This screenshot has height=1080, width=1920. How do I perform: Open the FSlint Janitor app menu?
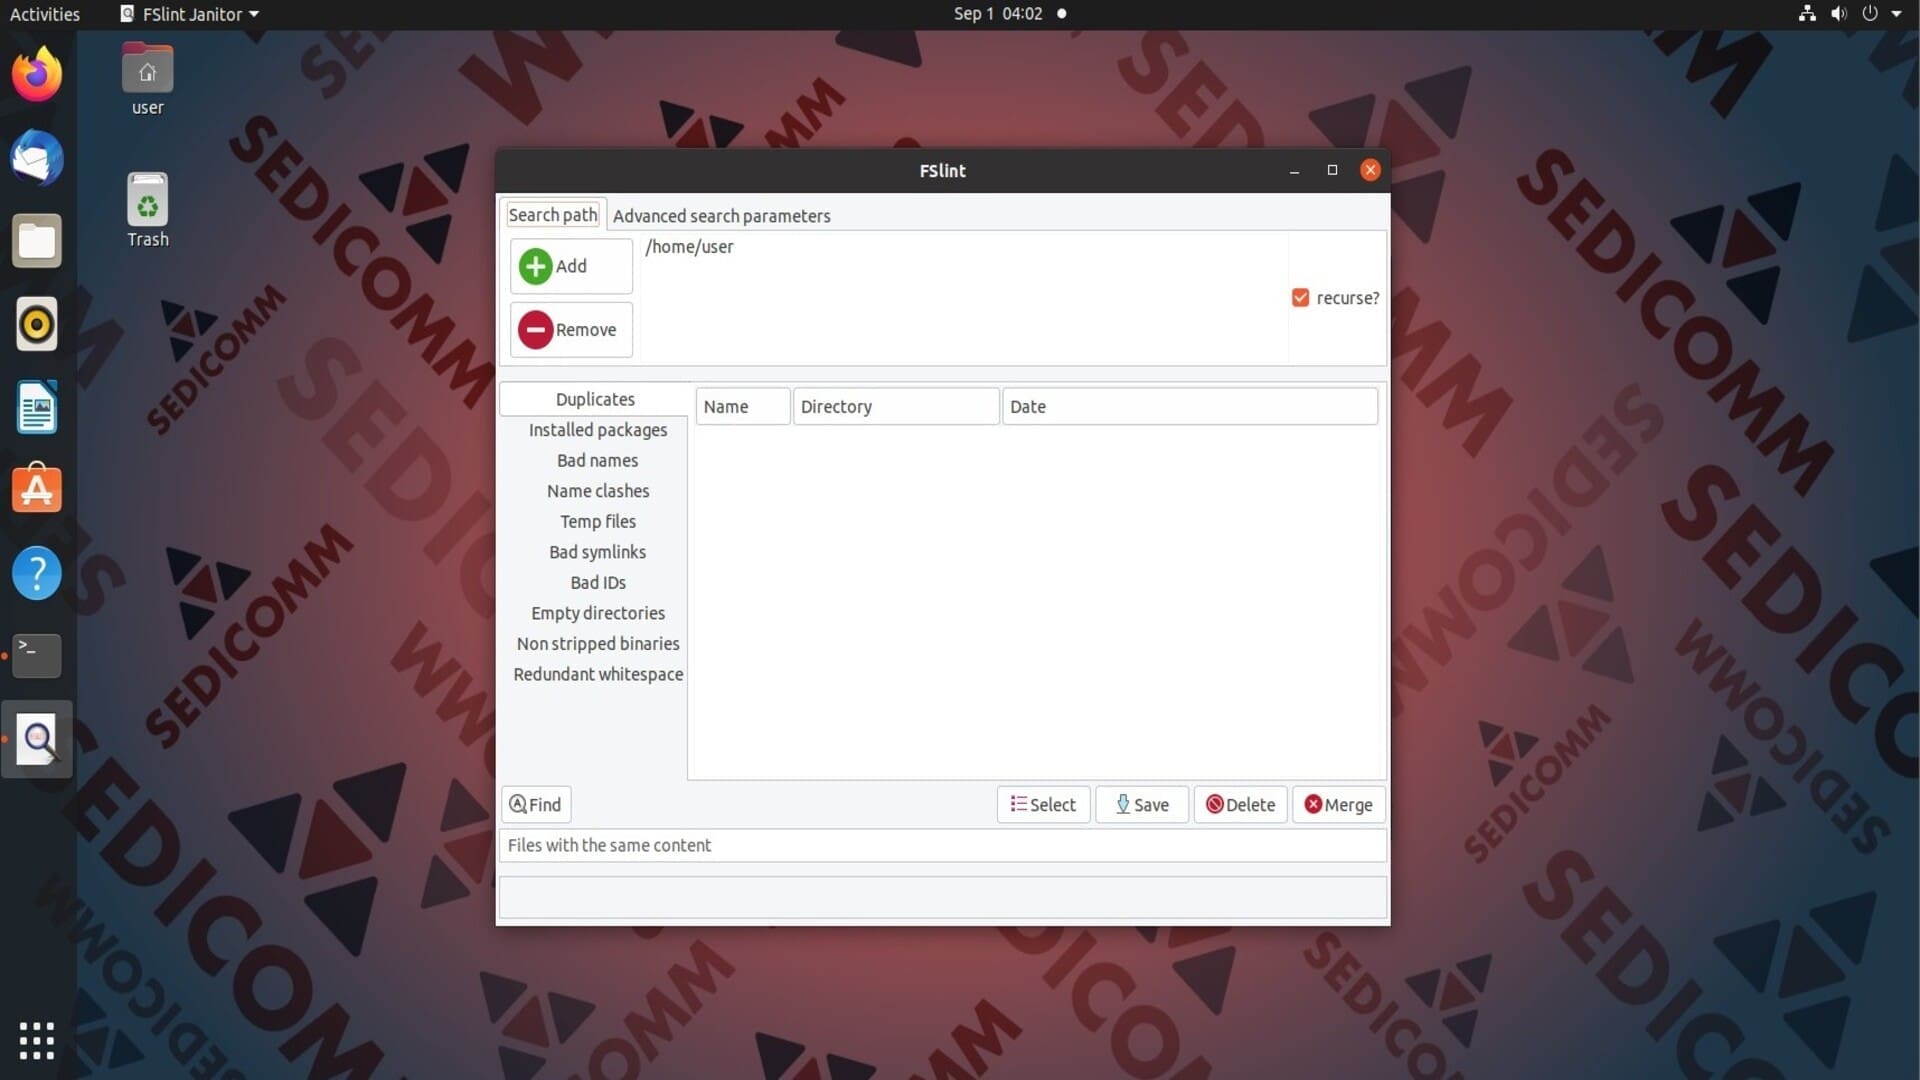coord(189,14)
